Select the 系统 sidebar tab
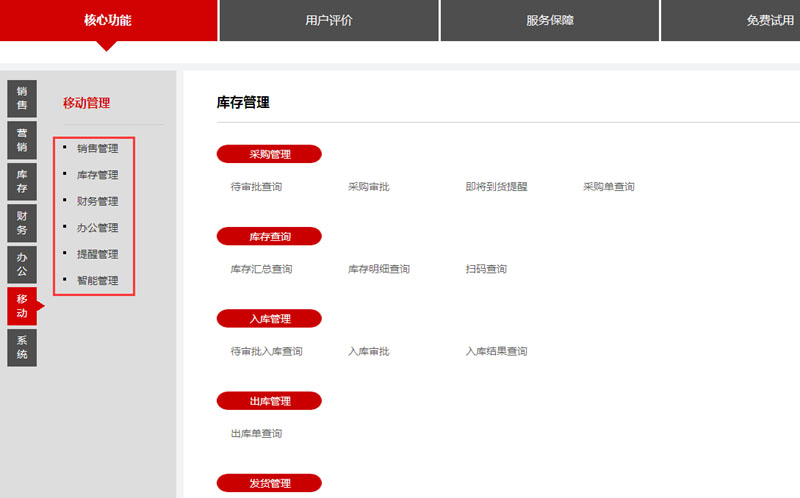Viewport: 800px width, 498px height. tap(22, 347)
